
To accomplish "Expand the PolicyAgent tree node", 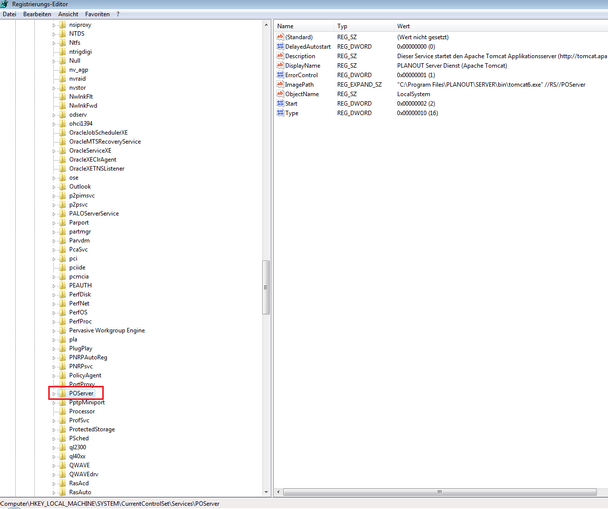I will click(x=54, y=376).
